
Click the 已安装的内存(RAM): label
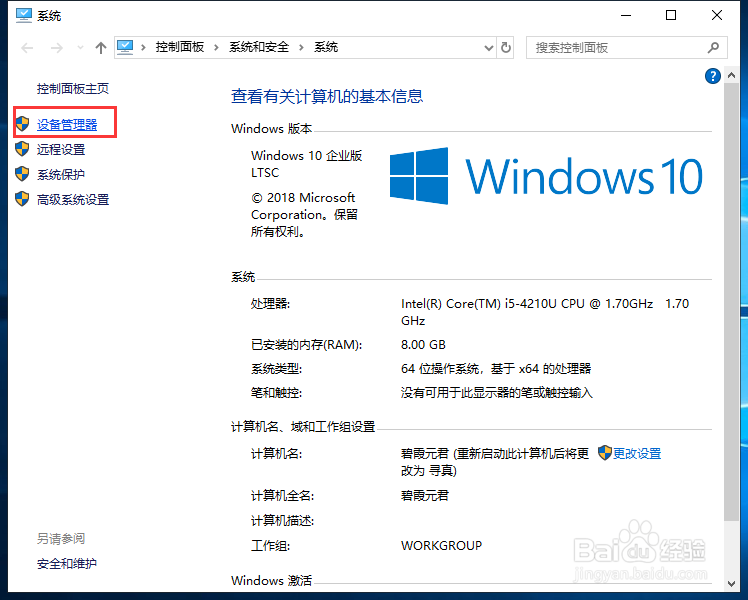[x=306, y=345]
